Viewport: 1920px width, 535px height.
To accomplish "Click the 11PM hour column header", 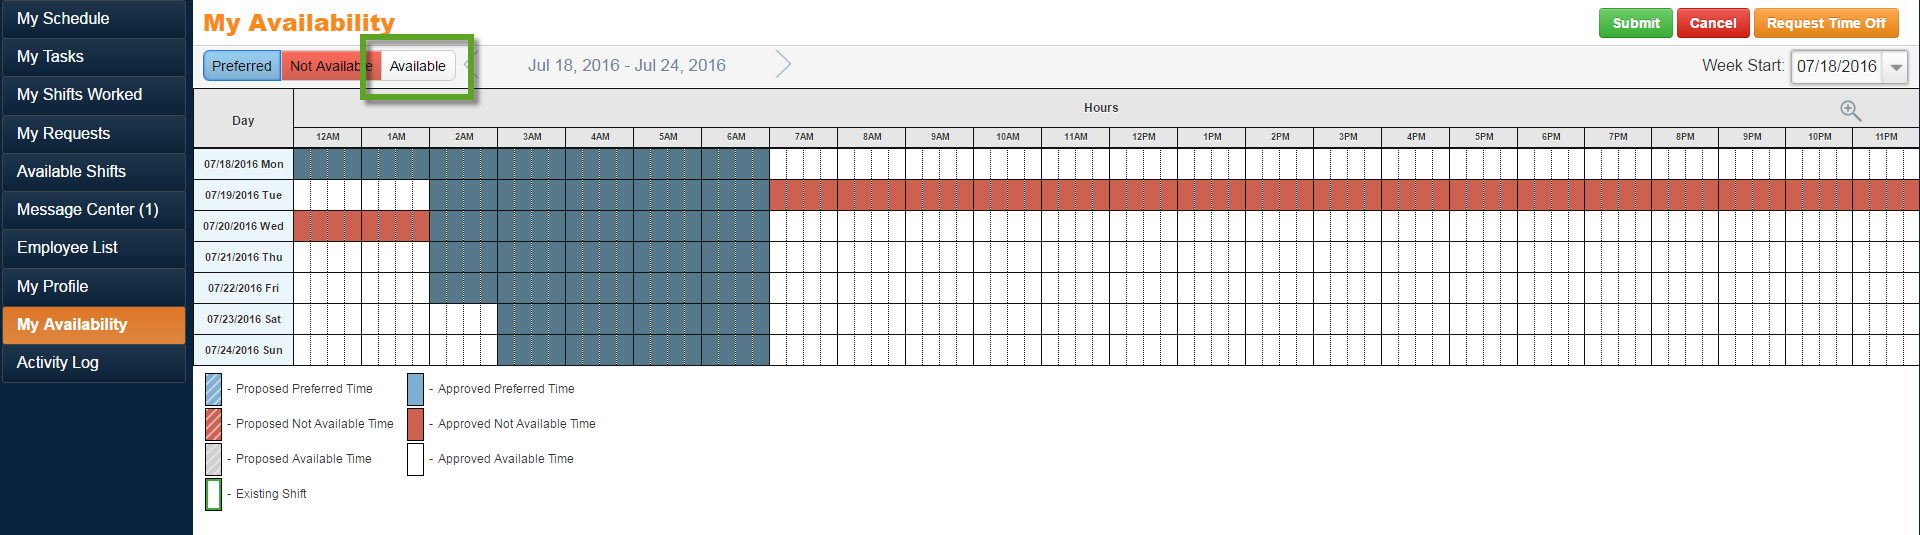I will [x=1886, y=137].
